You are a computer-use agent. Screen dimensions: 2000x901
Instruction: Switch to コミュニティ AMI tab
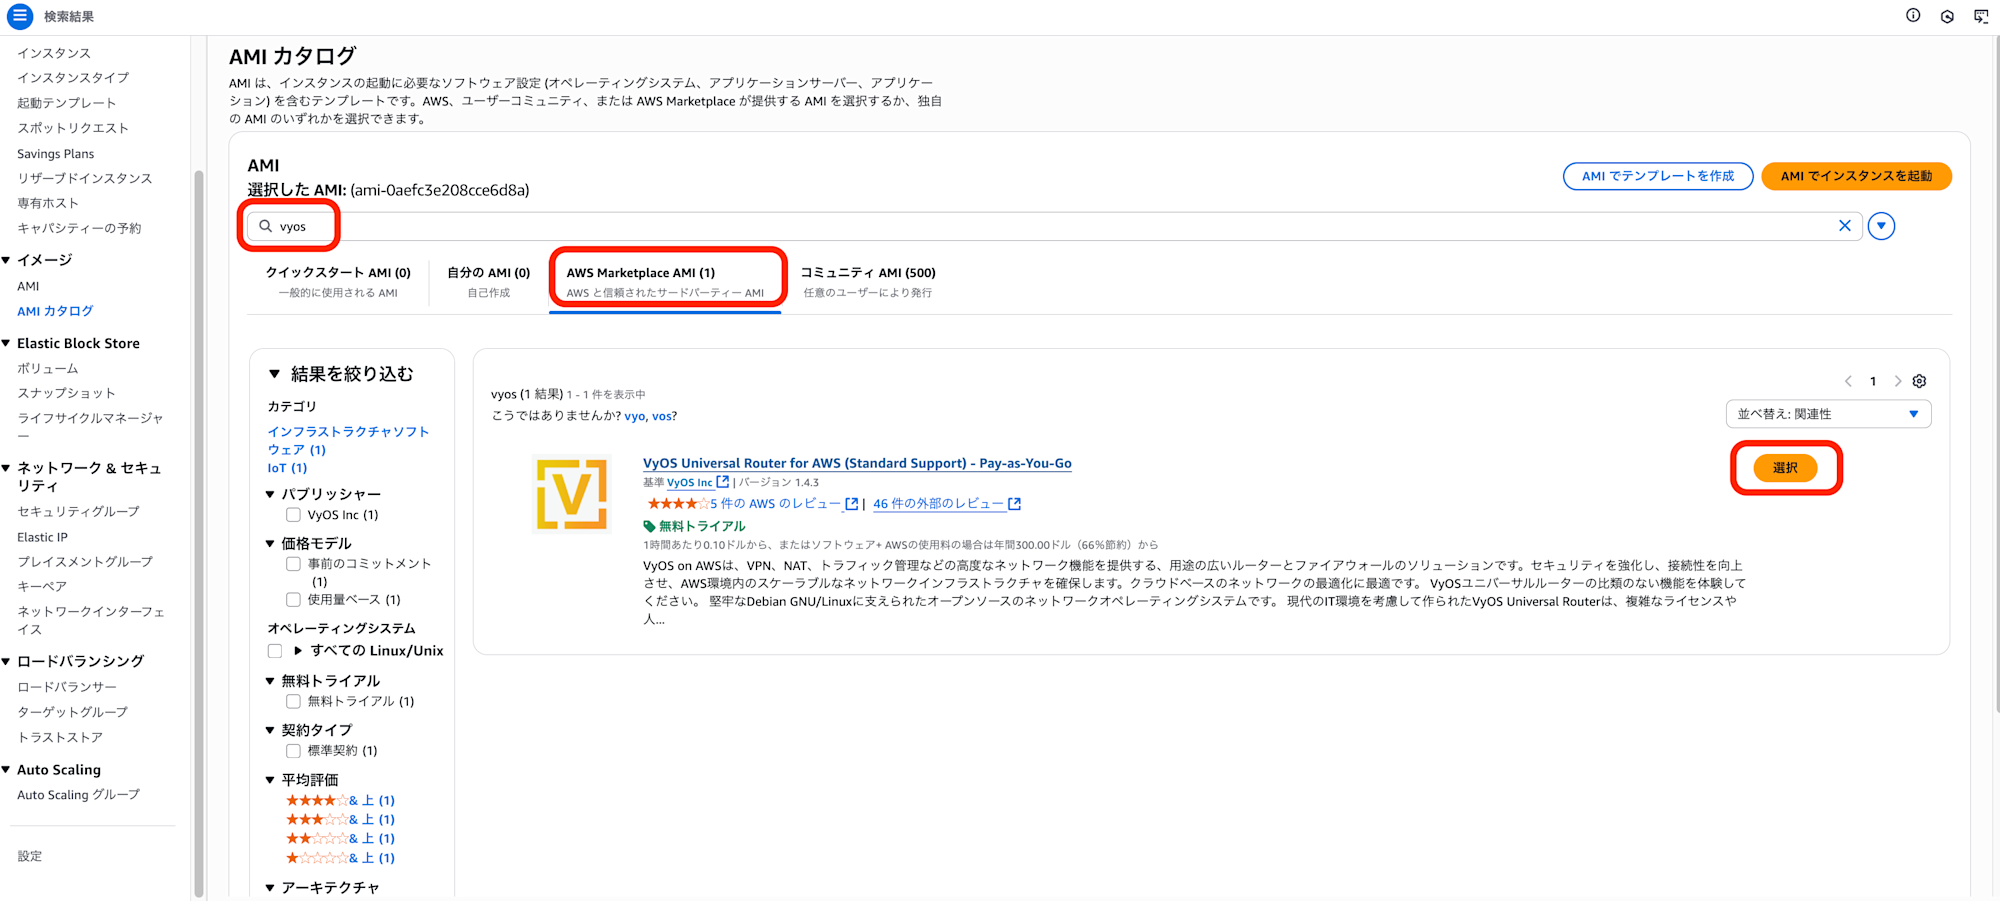pyautogui.click(x=868, y=282)
